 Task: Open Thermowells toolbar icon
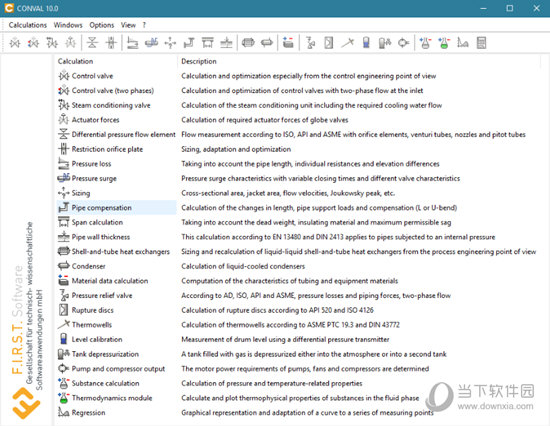[x=348, y=43]
